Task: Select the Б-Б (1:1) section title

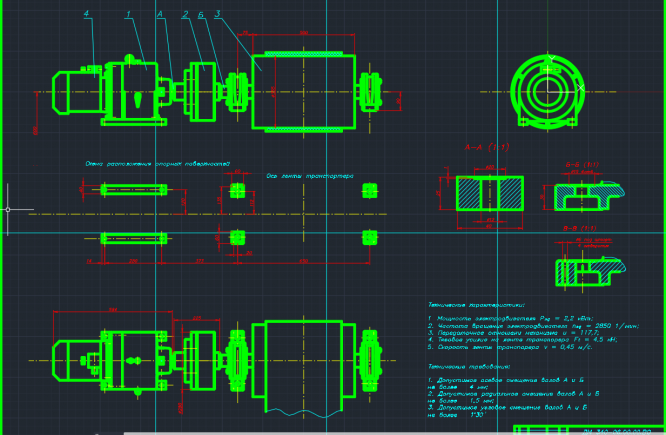Action: pos(582,164)
